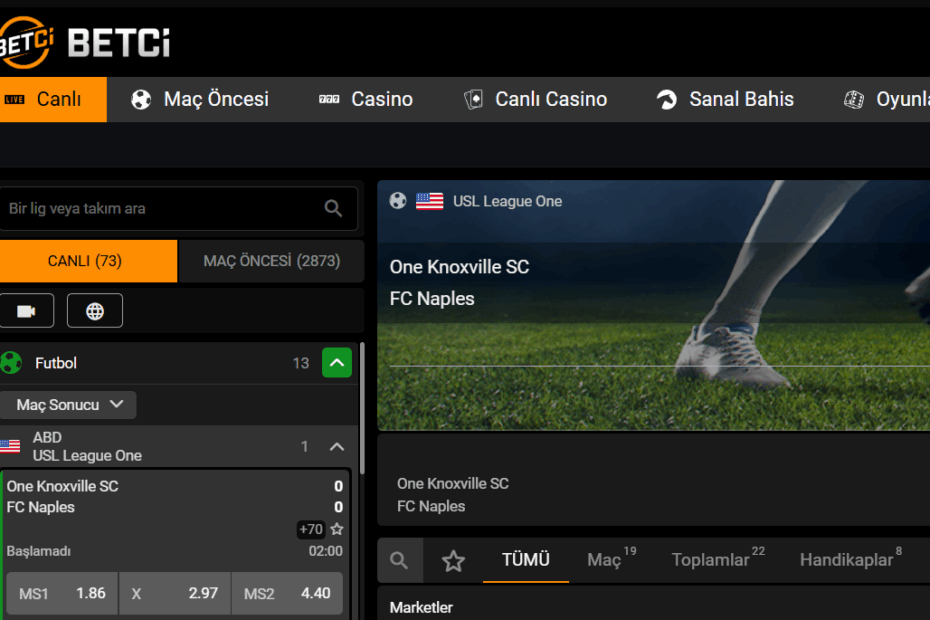Click the soccer ball icon in match banner
The height and width of the screenshot is (620, 930).
(x=398, y=201)
